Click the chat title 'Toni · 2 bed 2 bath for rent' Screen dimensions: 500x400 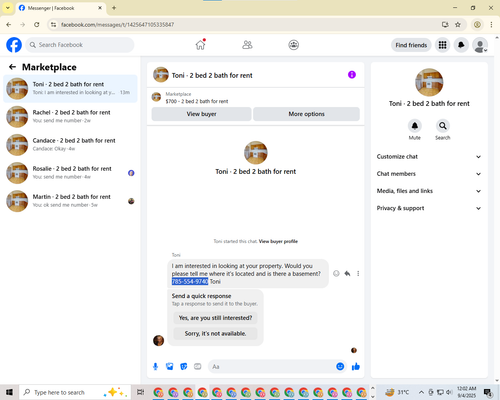[212, 75]
